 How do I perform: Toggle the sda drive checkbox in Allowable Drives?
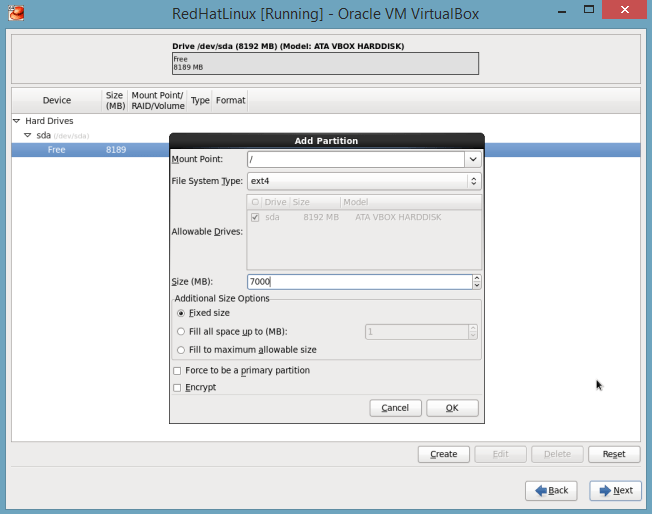pos(255,217)
